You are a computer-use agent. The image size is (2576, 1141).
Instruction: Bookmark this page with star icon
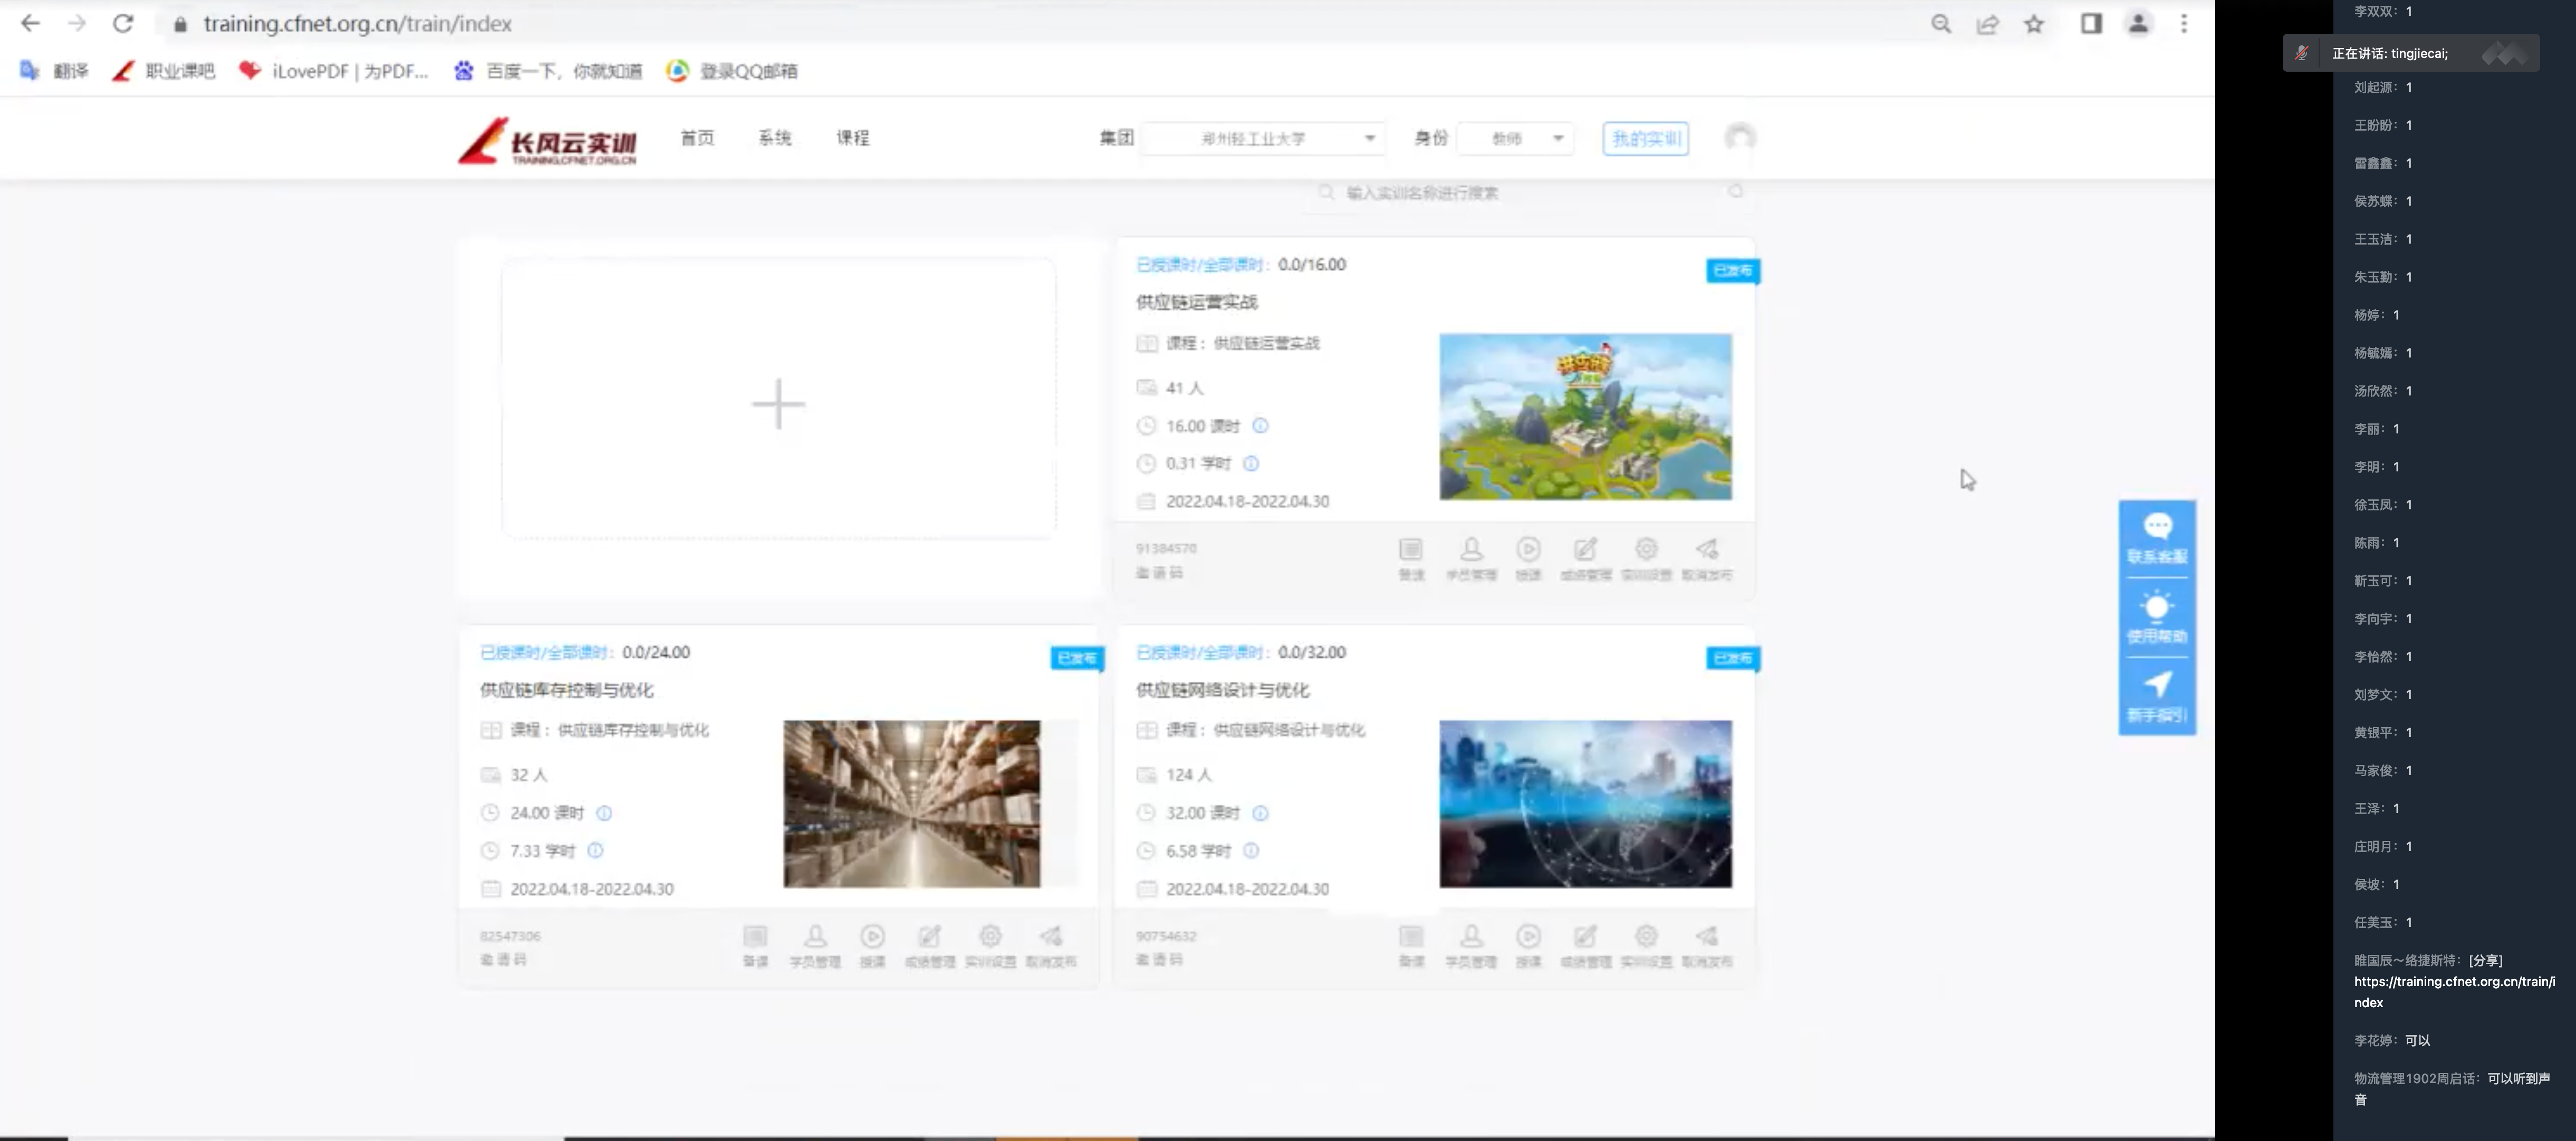point(2034,24)
